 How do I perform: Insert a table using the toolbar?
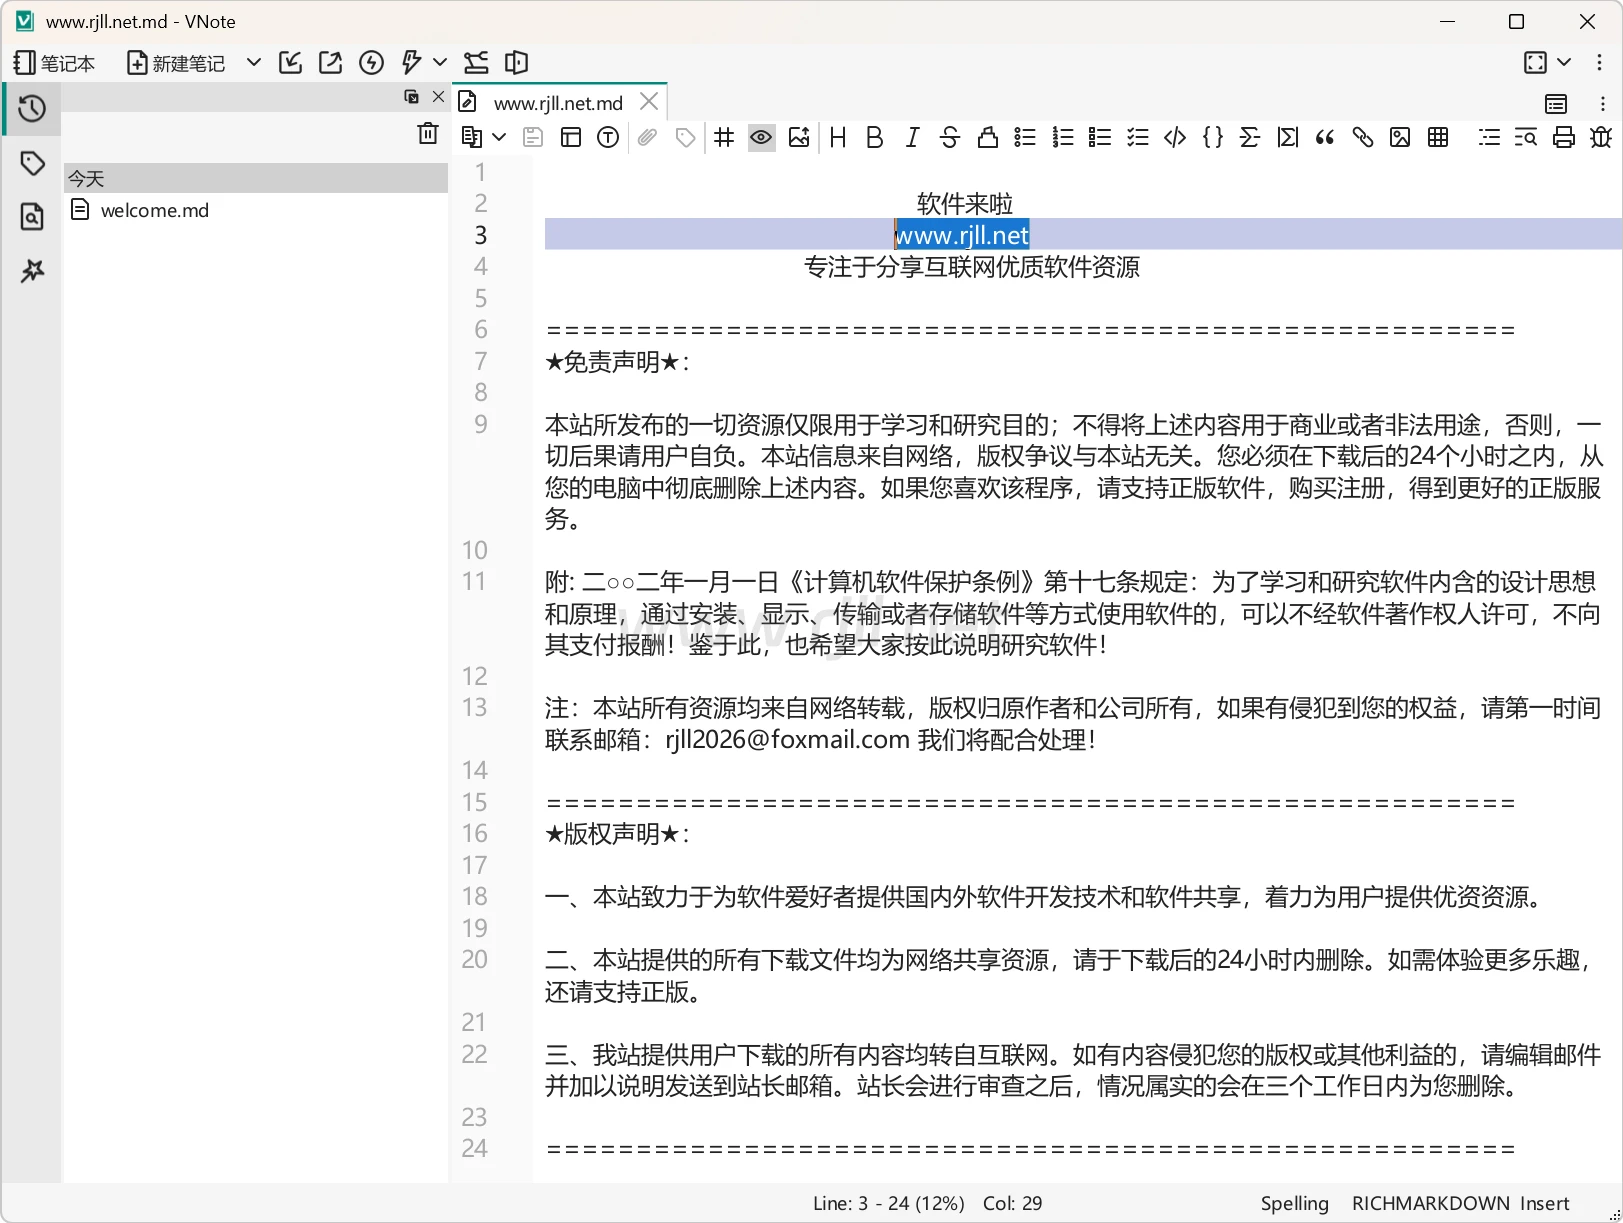[1438, 138]
